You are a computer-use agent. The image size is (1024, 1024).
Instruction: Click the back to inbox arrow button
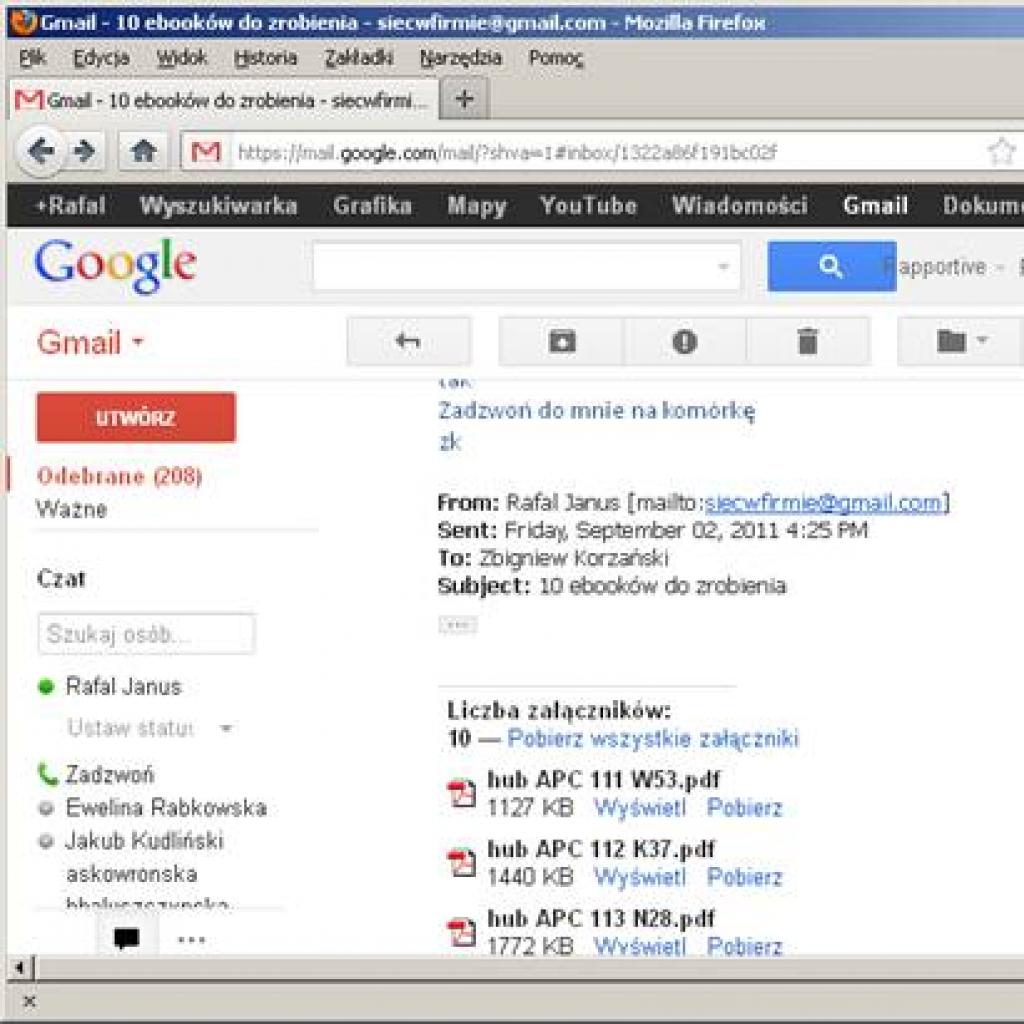(x=408, y=341)
